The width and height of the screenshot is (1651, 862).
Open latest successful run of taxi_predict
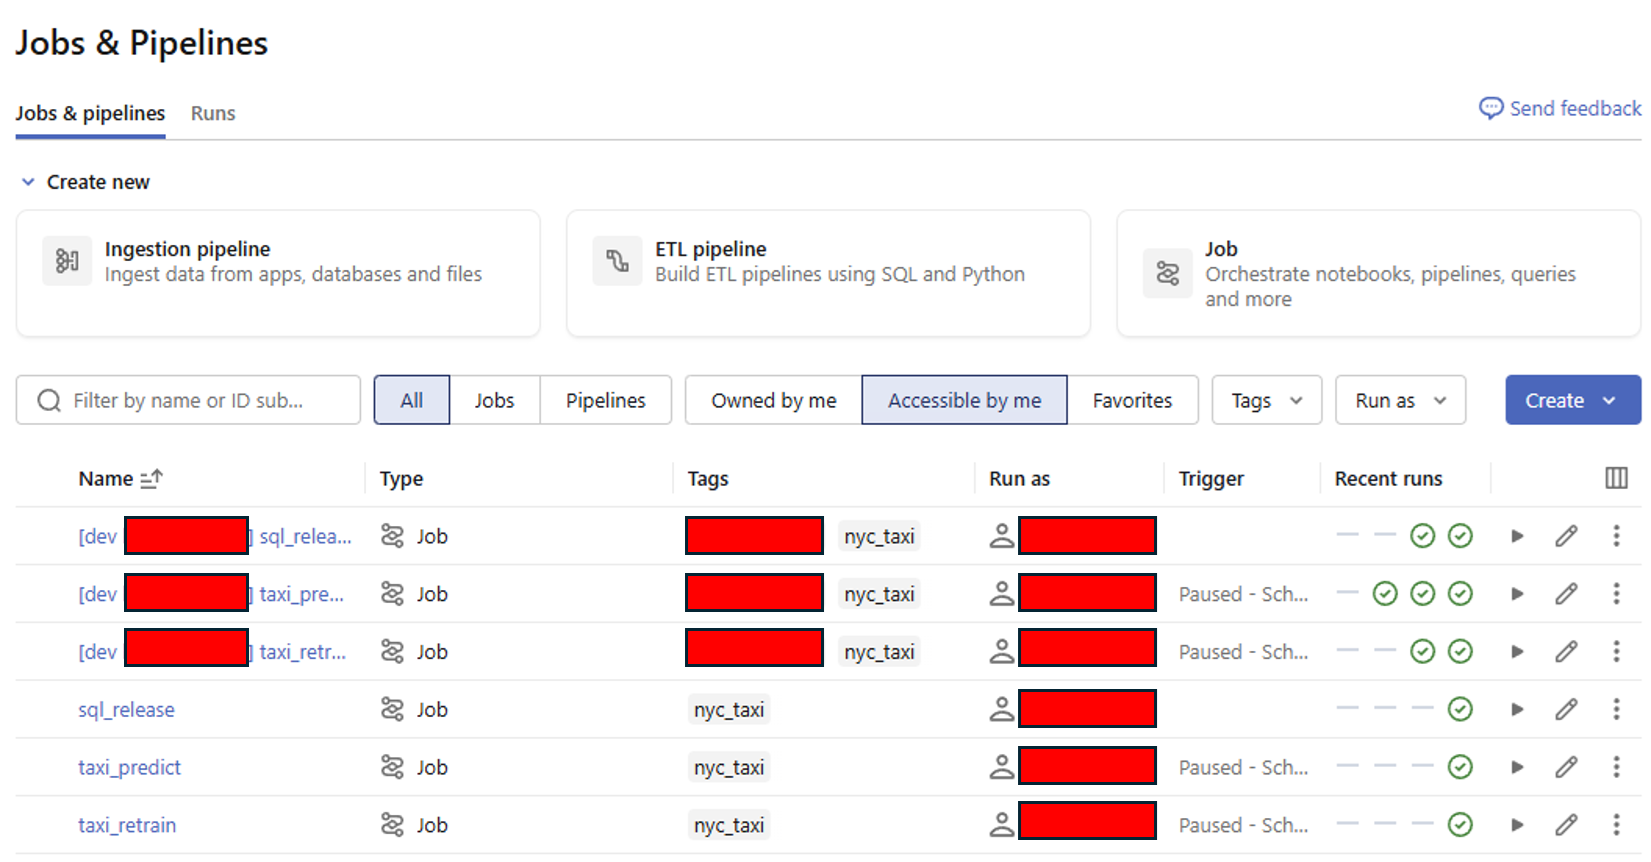[x=1460, y=768]
